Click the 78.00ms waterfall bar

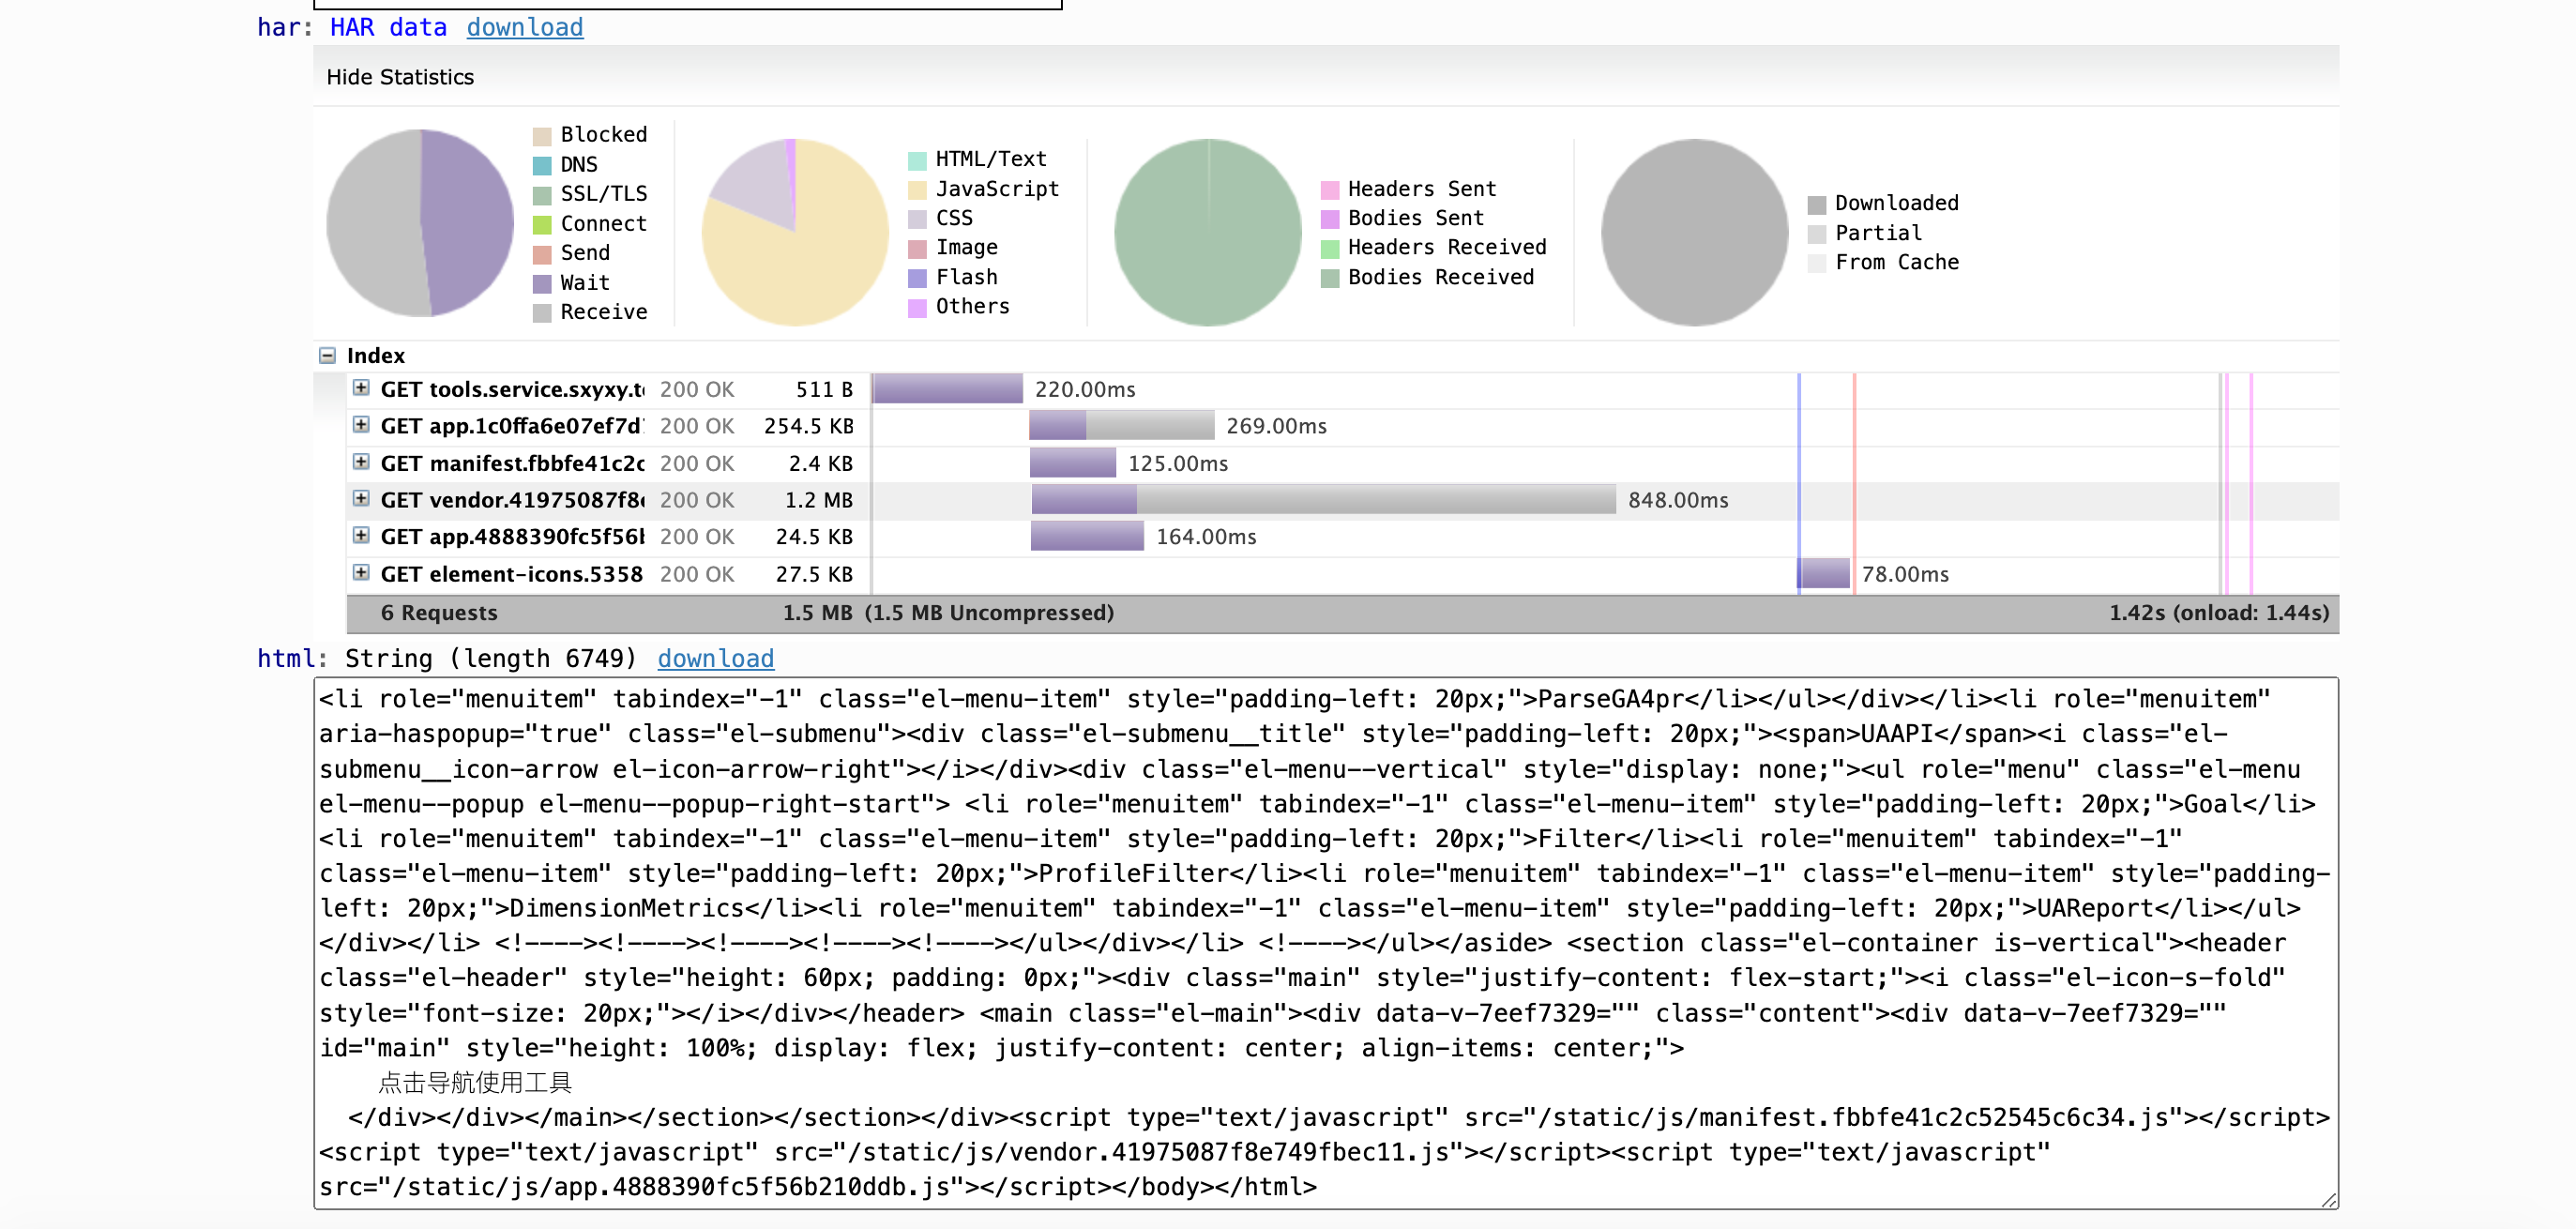pyautogui.click(x=1824, y=573)
